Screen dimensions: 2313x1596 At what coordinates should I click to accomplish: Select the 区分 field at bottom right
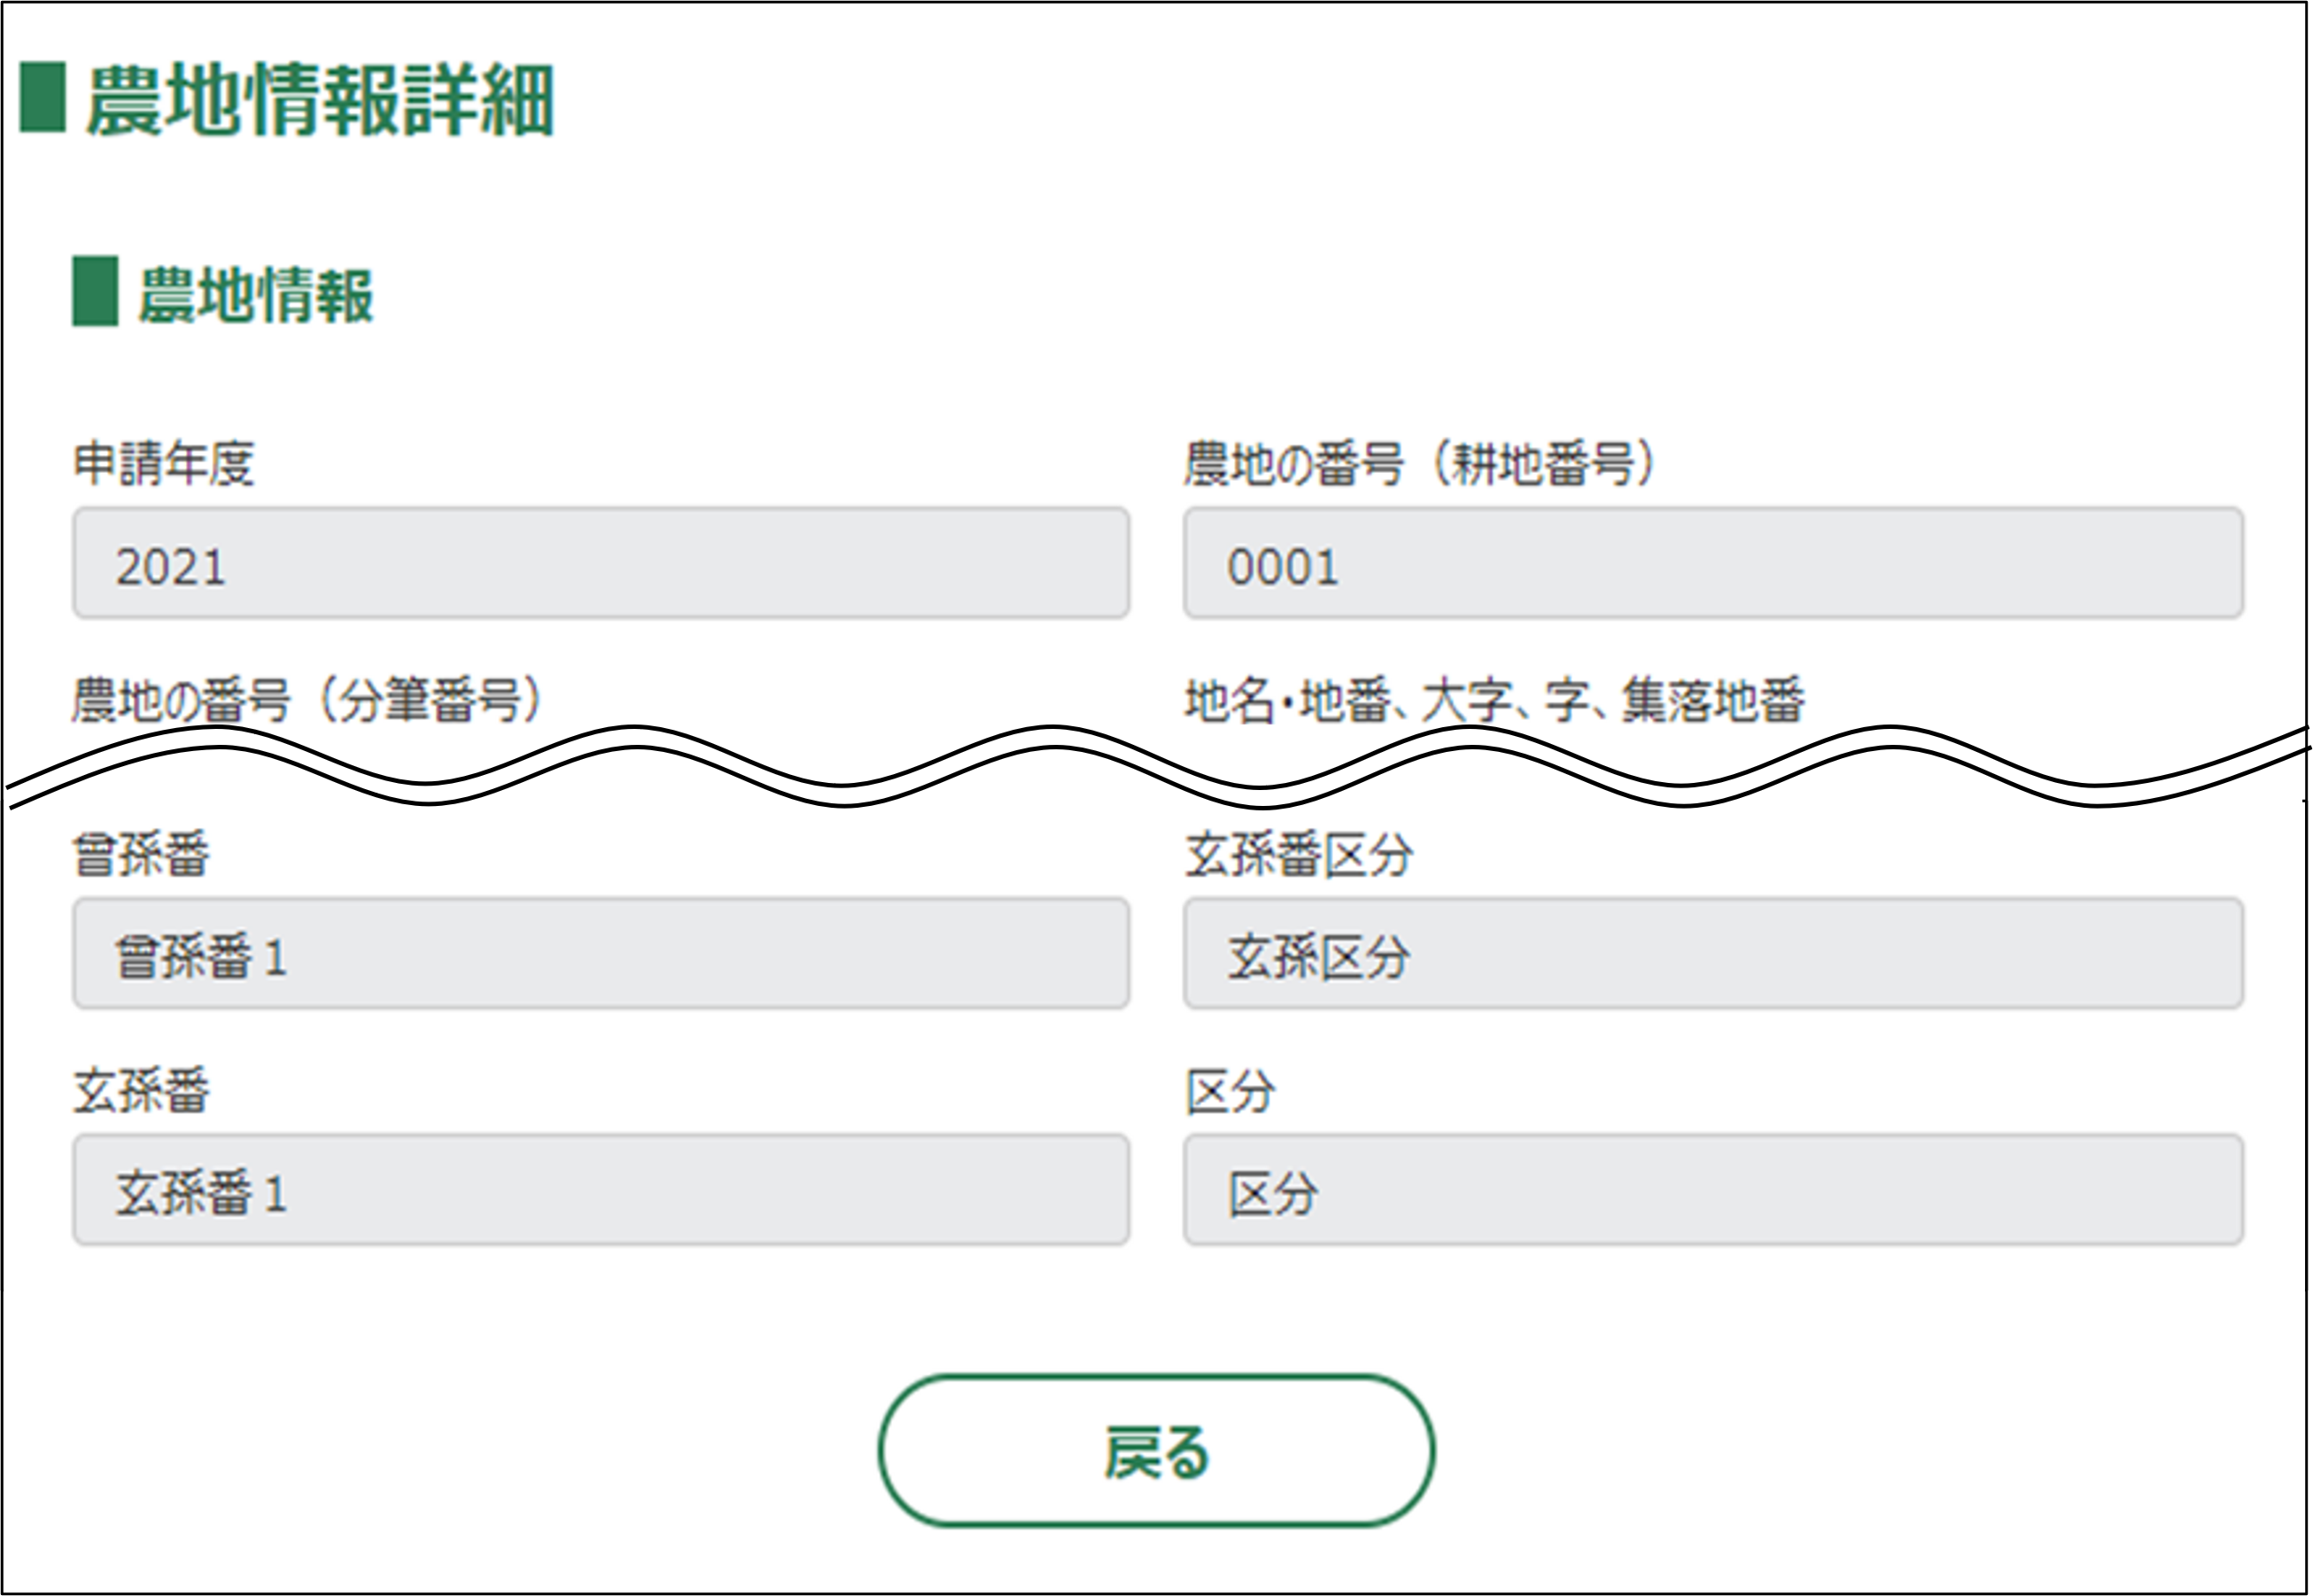pos(1713,1190)
